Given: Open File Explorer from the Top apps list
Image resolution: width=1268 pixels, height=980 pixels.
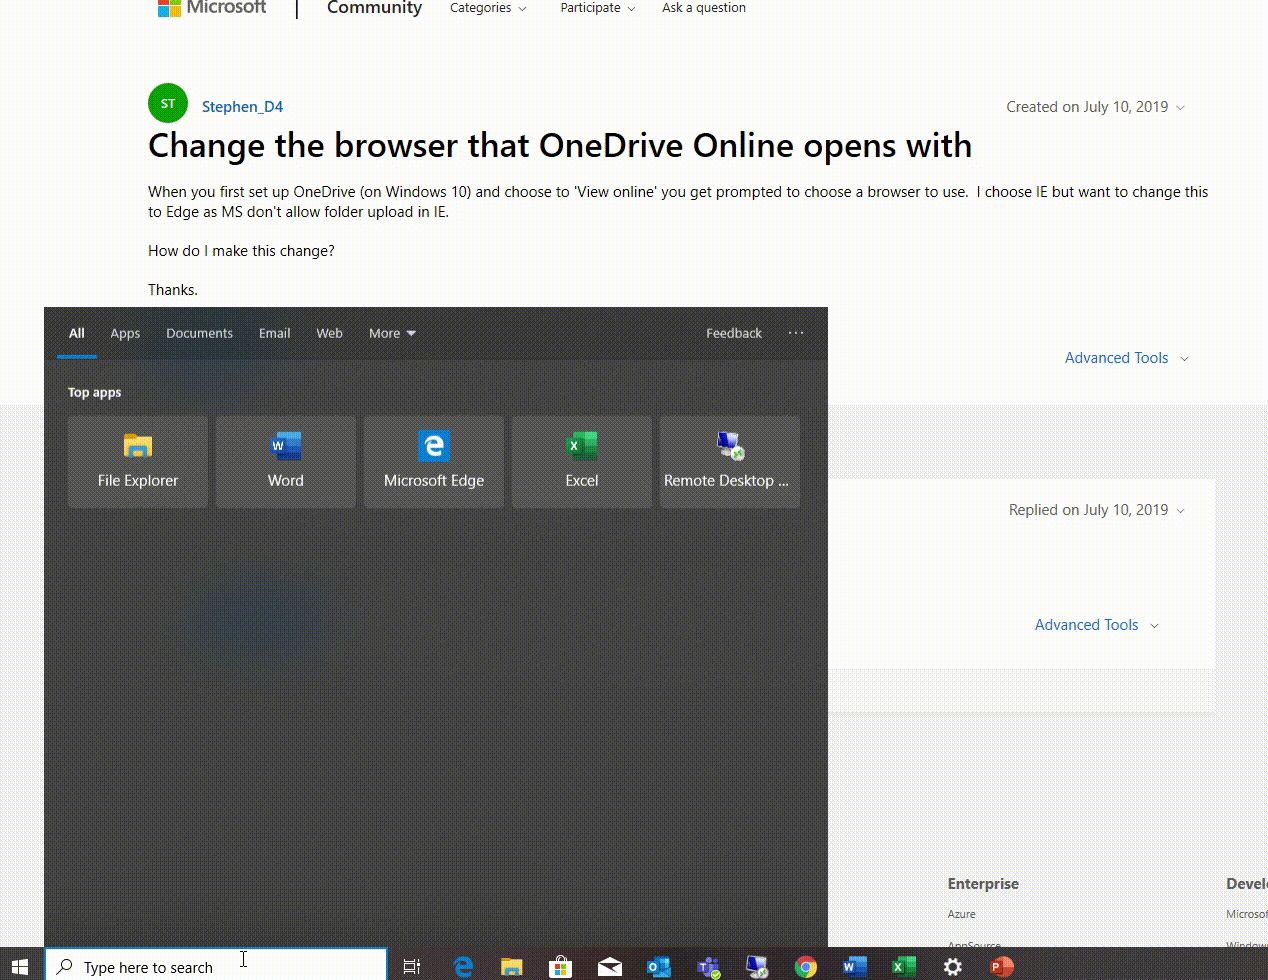Looking at the screenshot, I should (x=137, y=461).
